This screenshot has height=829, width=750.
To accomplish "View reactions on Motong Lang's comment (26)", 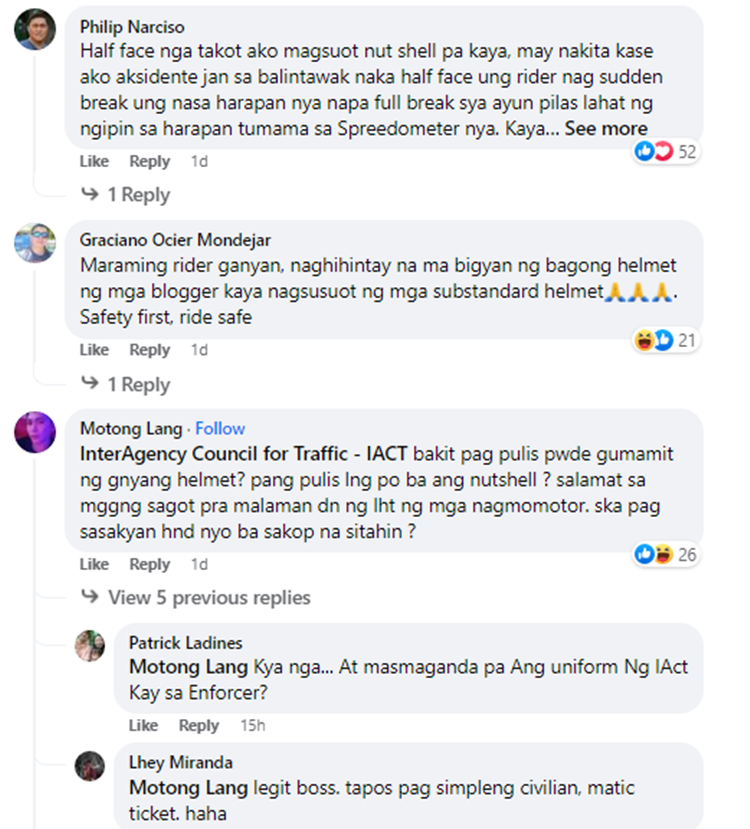I will pyautogui.click(x=666, y=555).
